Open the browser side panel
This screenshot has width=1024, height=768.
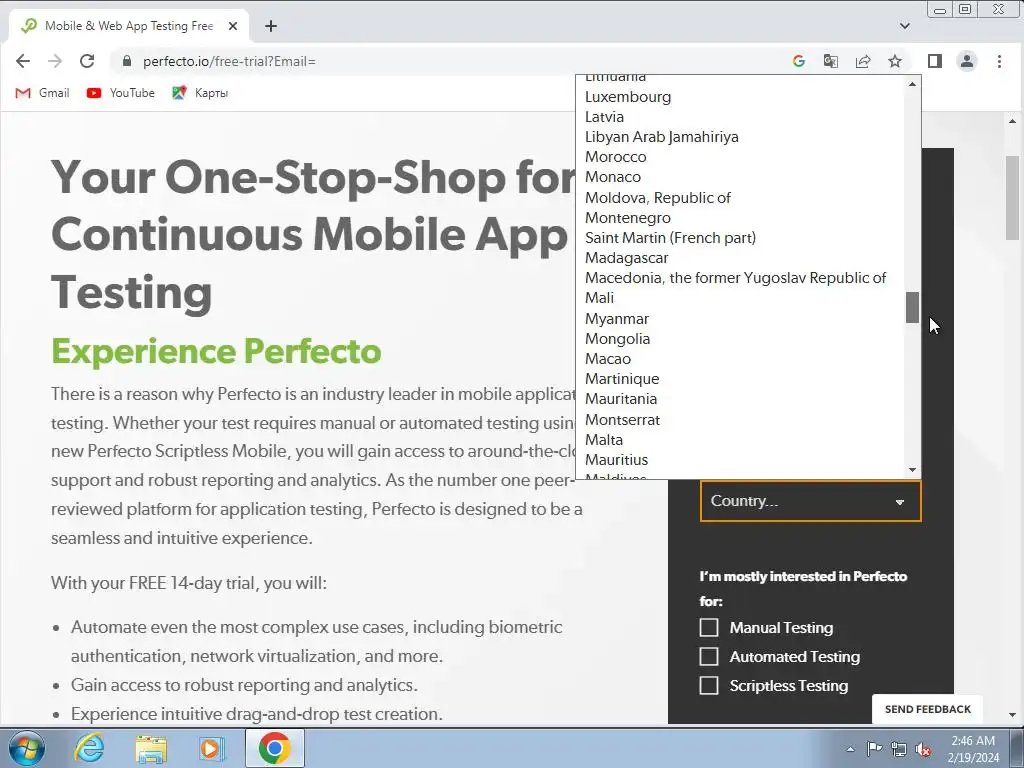coord(935,61)
